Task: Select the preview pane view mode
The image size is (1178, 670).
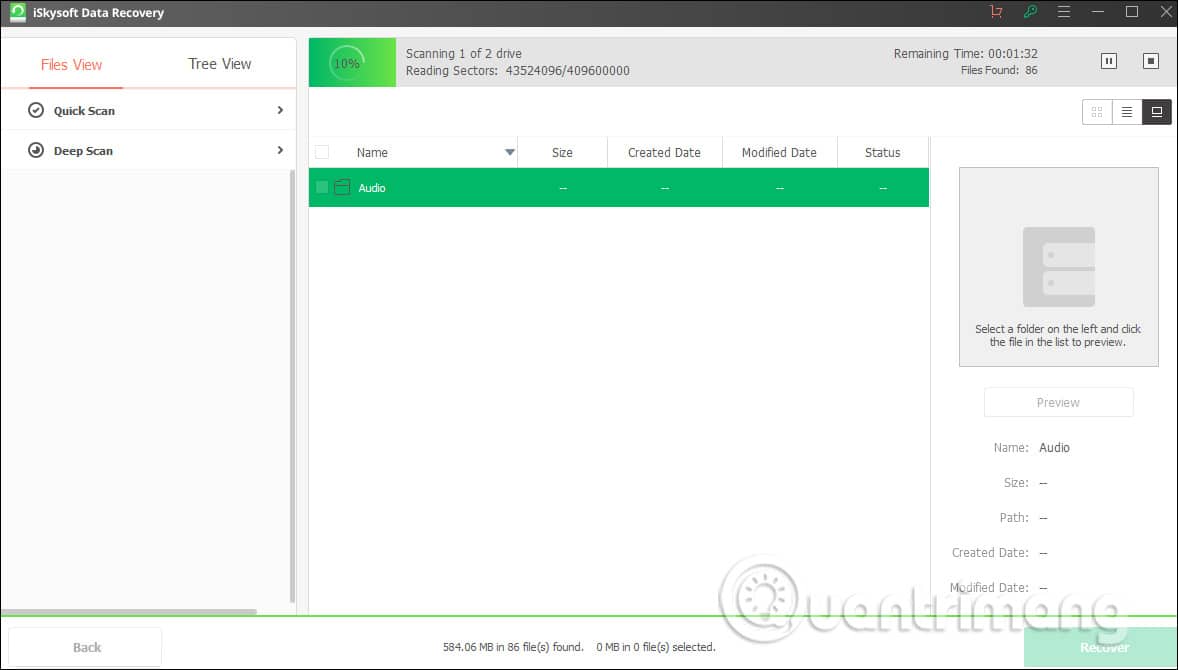Action: [1157, 112]
